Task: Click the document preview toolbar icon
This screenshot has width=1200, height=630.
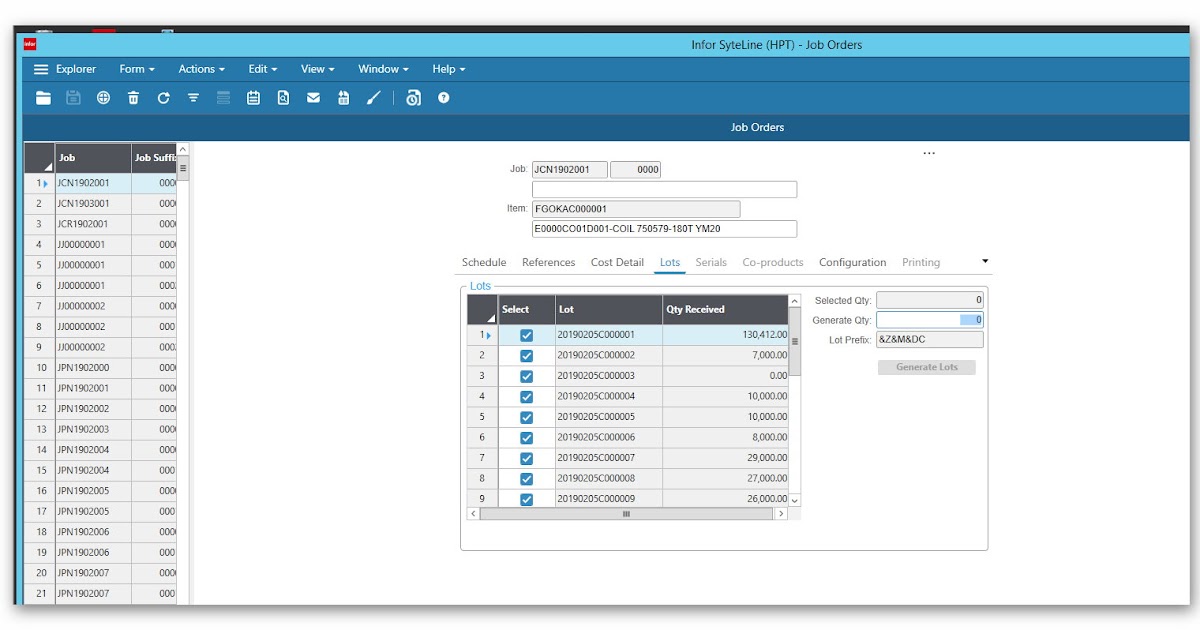Action: (x=283, y=97)
